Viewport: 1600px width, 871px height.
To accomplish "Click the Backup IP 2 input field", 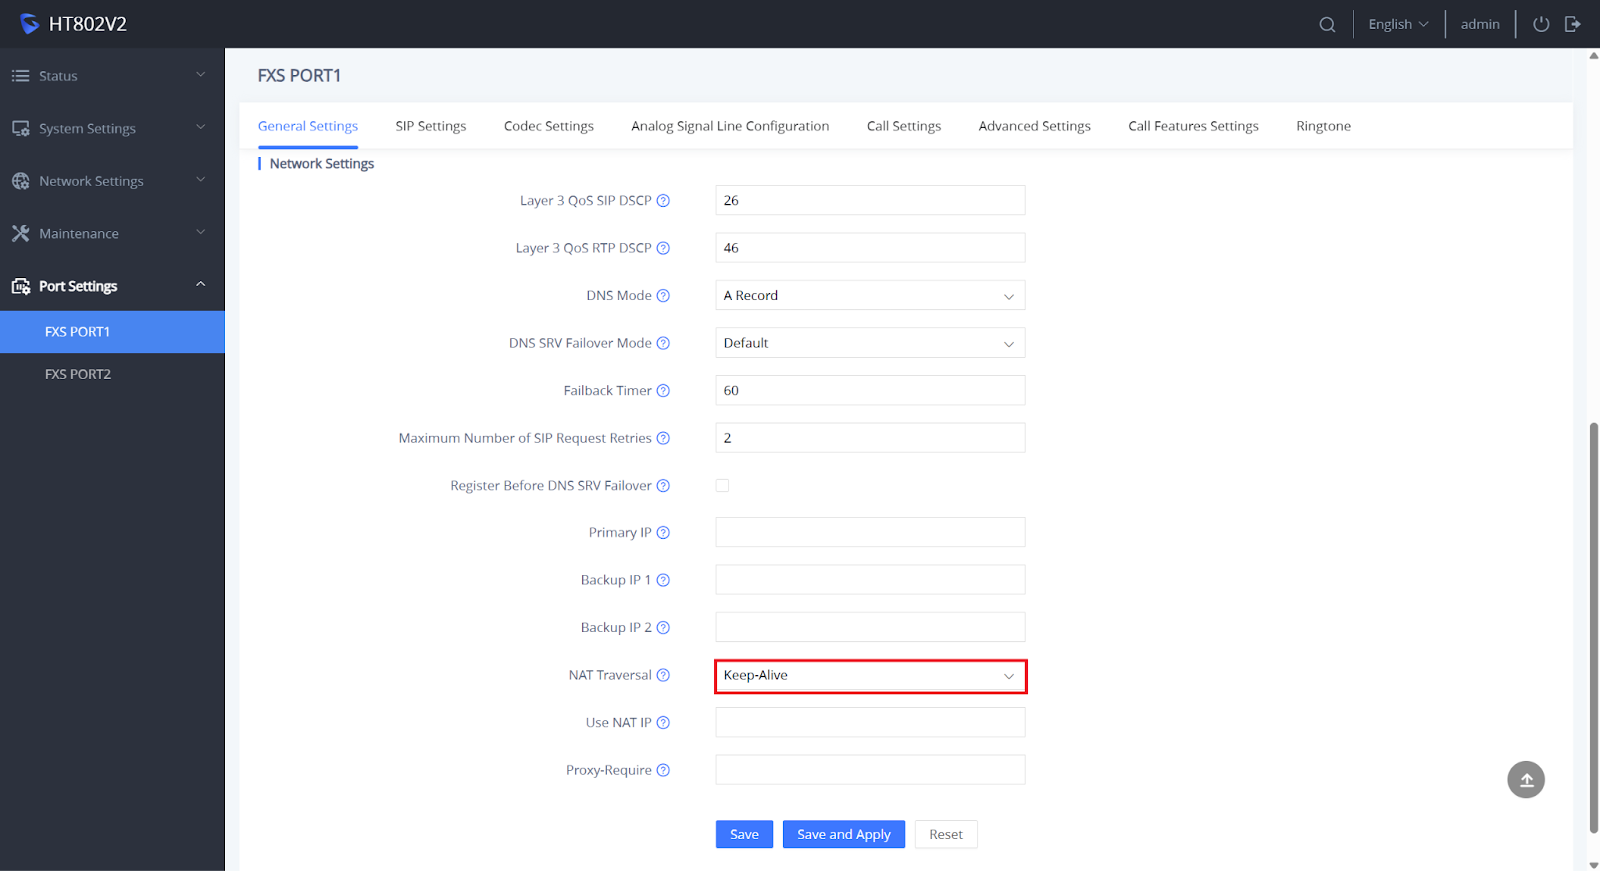I will pos(870,627).
